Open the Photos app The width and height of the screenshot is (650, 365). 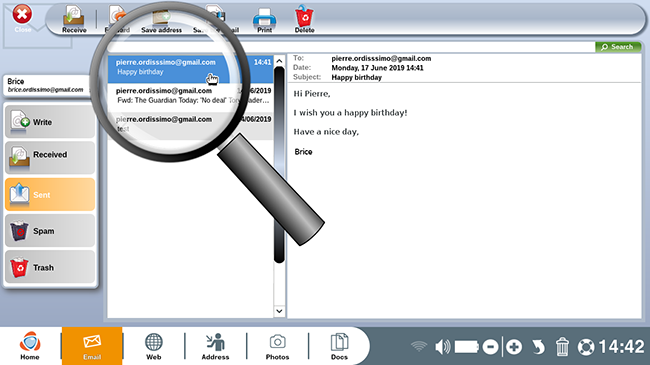277,346
